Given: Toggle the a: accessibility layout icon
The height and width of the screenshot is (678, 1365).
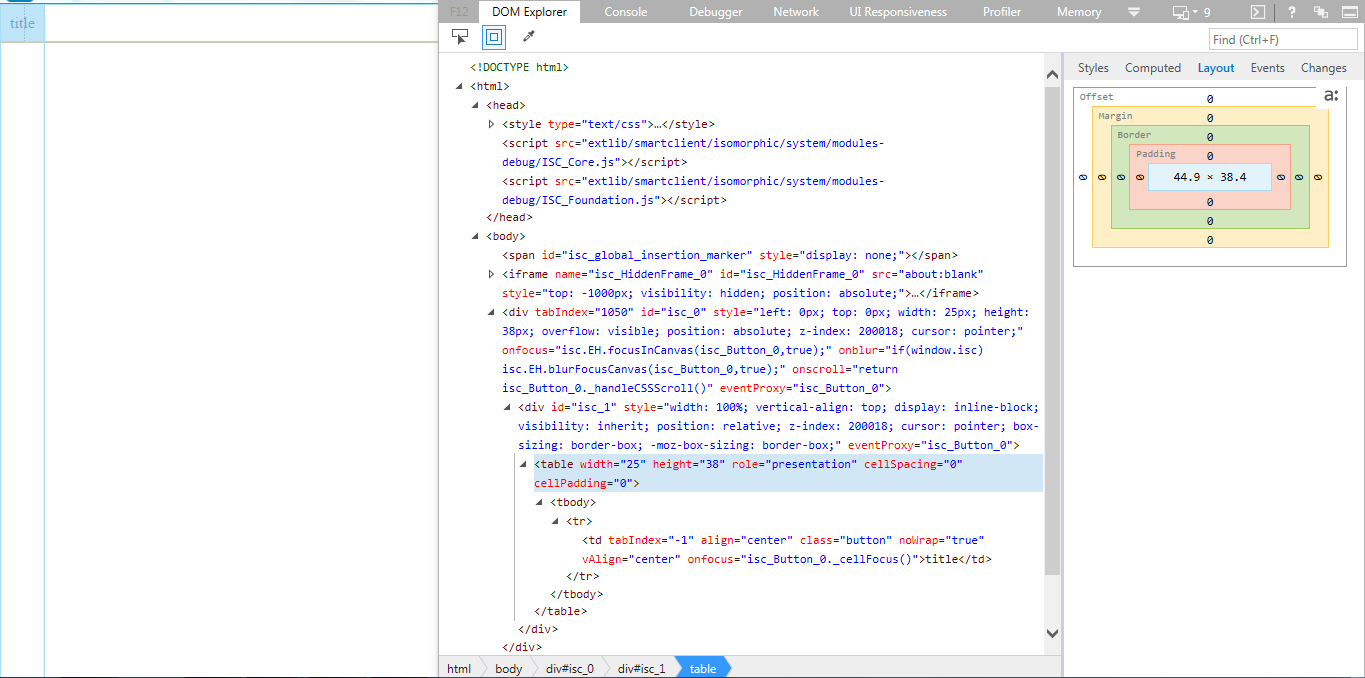Looking at the screenshot, I should tap(1330, 96).
